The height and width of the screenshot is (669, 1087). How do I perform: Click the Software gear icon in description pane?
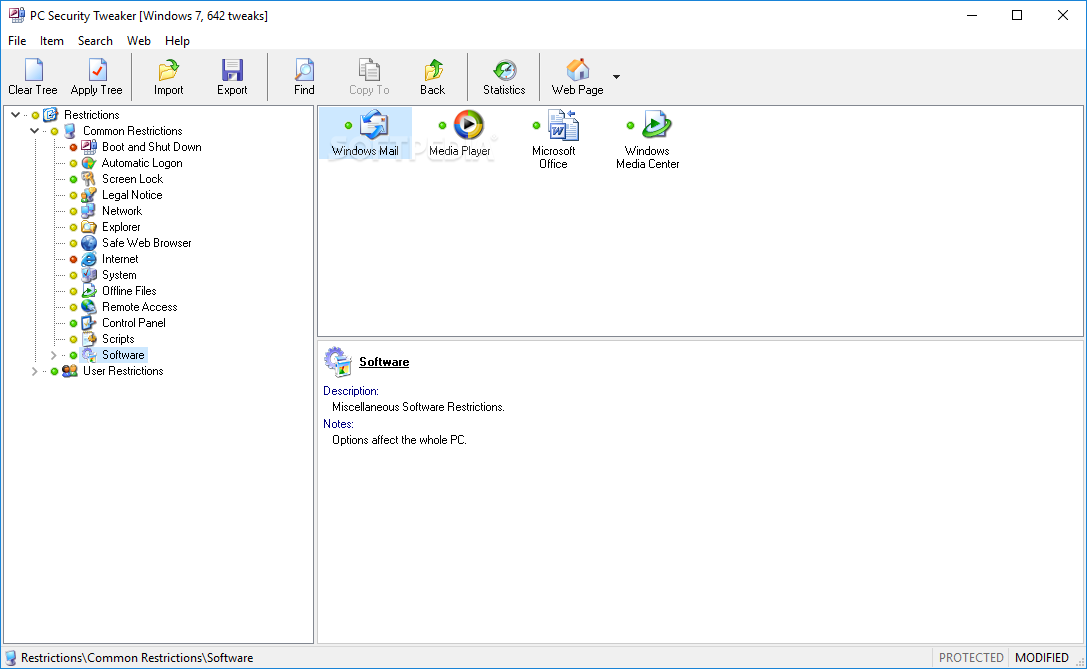[338, 361]
